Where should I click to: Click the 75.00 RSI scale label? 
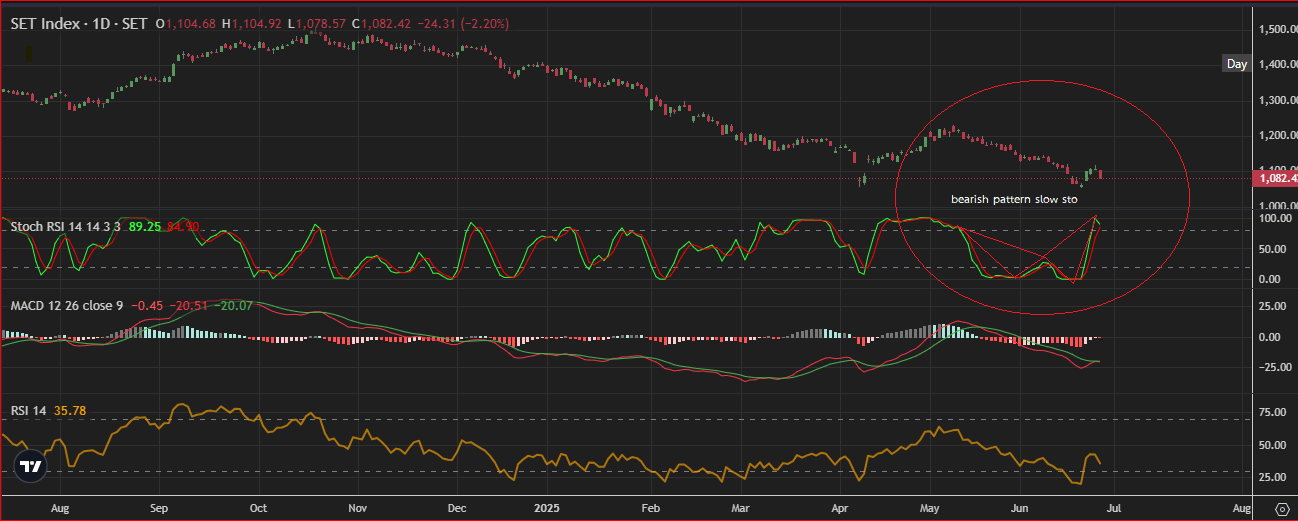[x=1273, y=411]
